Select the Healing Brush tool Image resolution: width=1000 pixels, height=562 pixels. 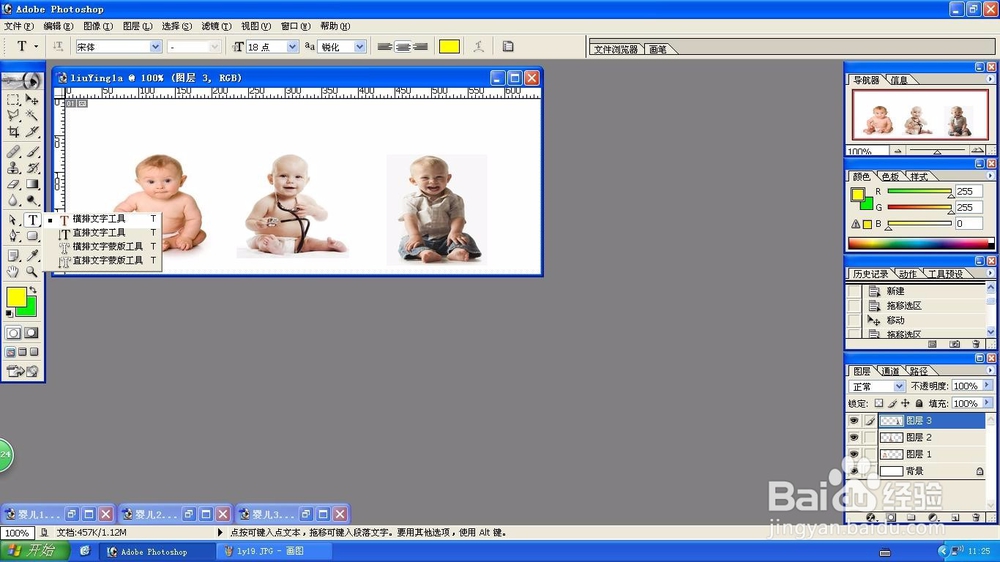click(x=13, y=152)
